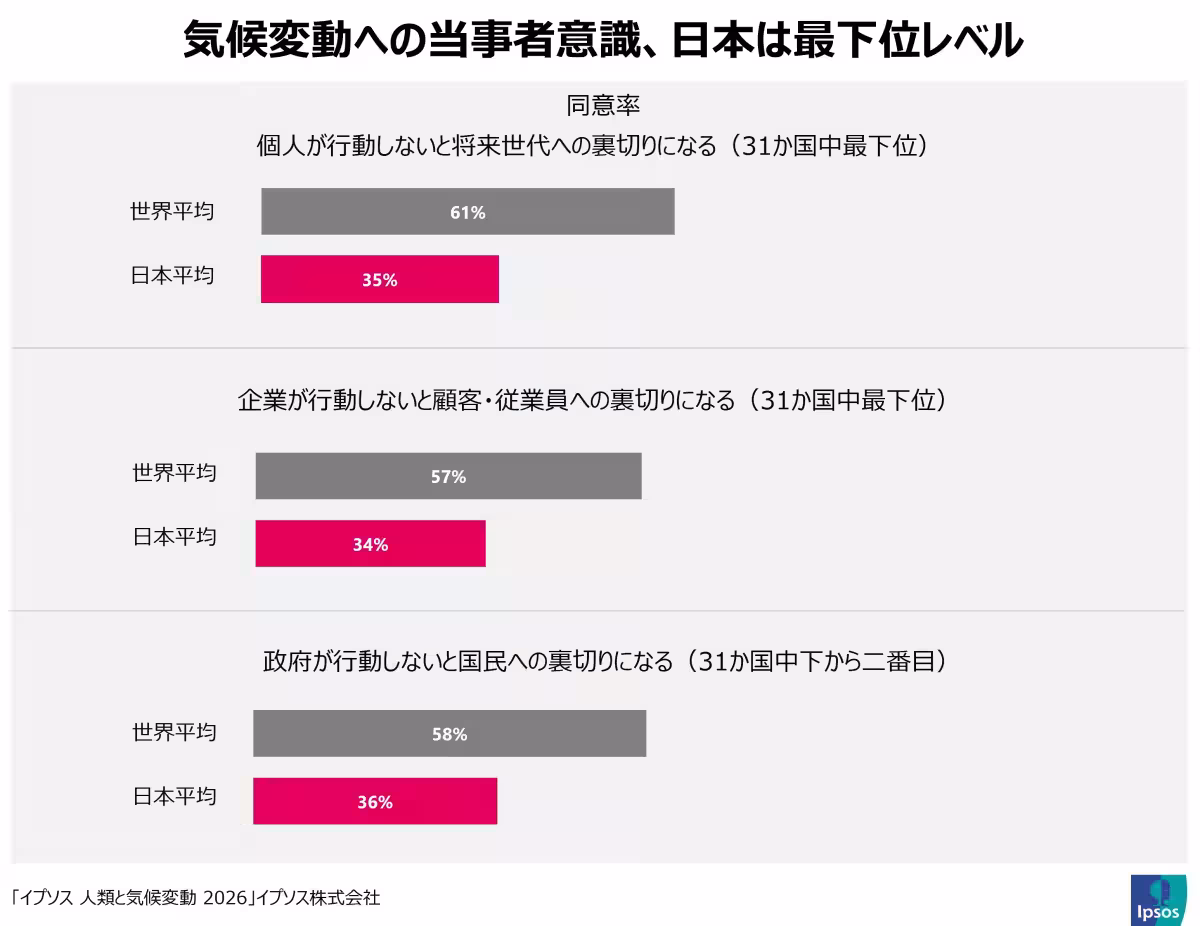The image size is (1200, 926).
Task: Select 世界平均 label next to the 57% bar
Action: coord(174,472)
